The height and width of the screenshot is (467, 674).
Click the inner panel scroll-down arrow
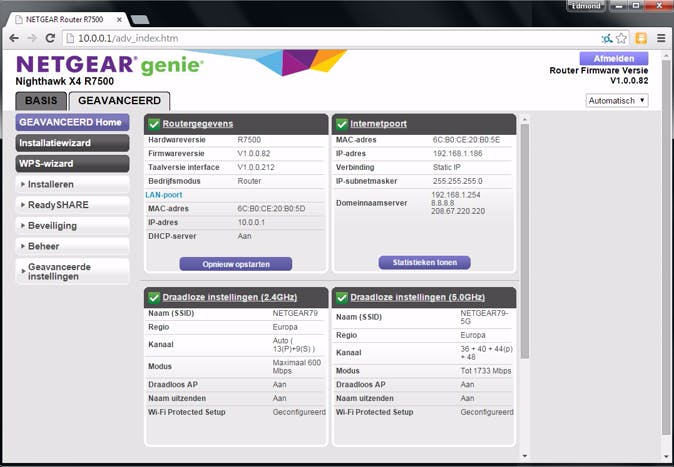524,456
